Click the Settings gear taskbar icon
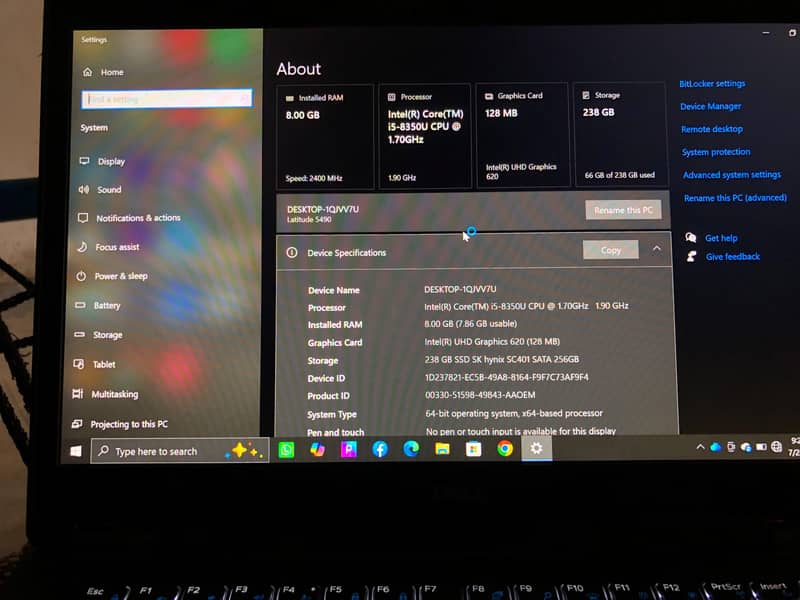 tap(536, 448)
